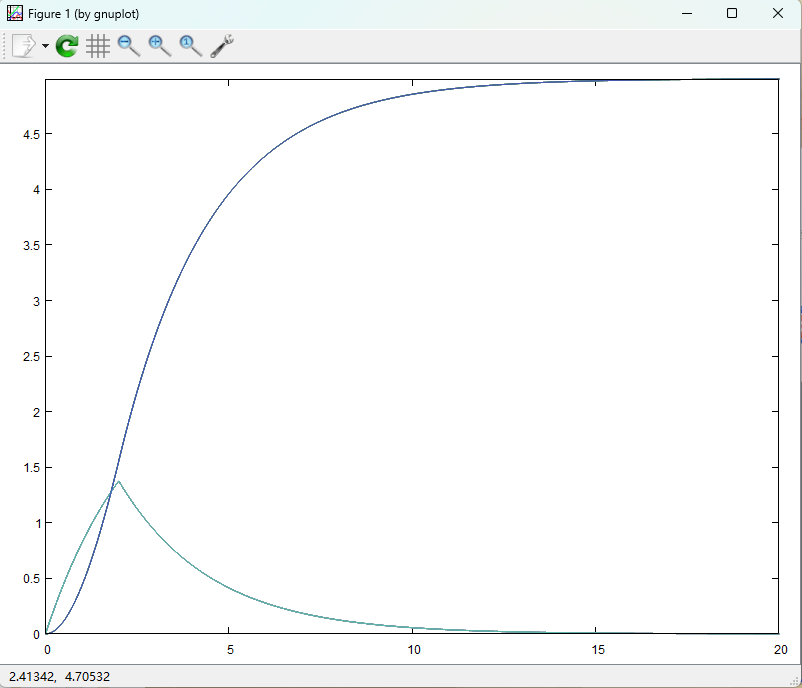
Task: Minimize the Figure 1 window
Action: coord(686,14)
